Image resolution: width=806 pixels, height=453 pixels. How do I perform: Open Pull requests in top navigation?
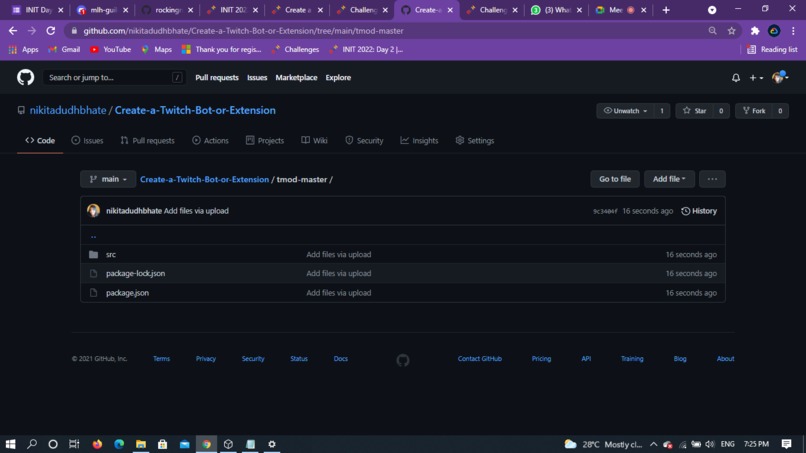[217, 78]
